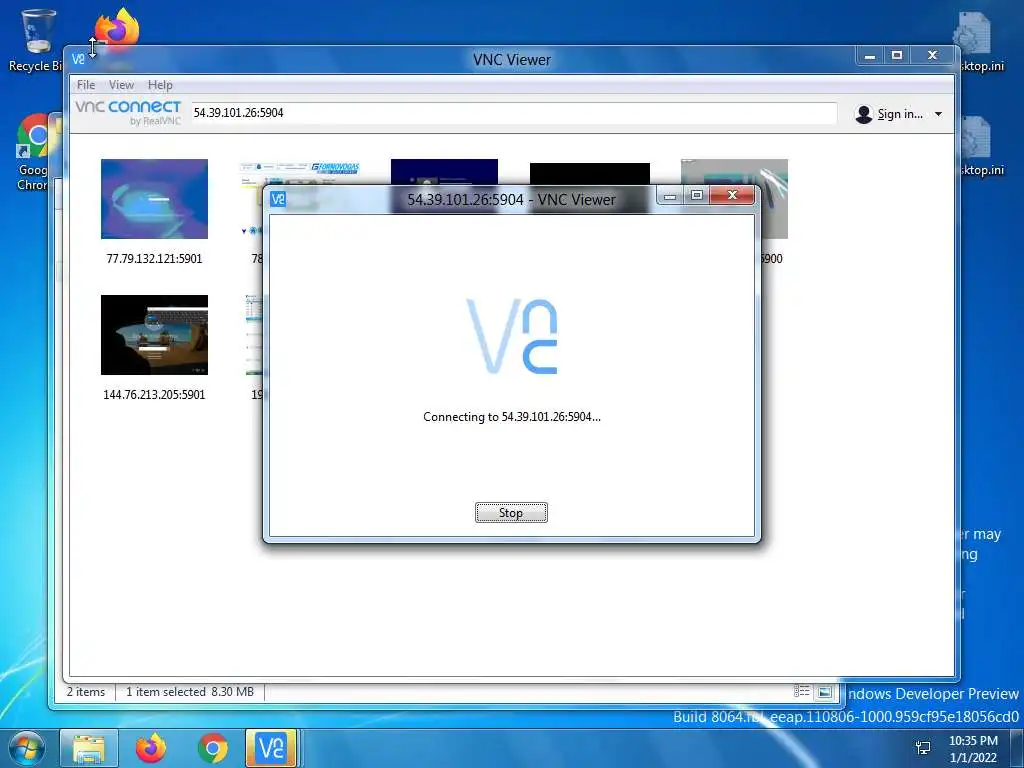Open the Windows Start menu
Viewport: 1024px width, 768px height.
pyautogui.click(x=26, y=748)
